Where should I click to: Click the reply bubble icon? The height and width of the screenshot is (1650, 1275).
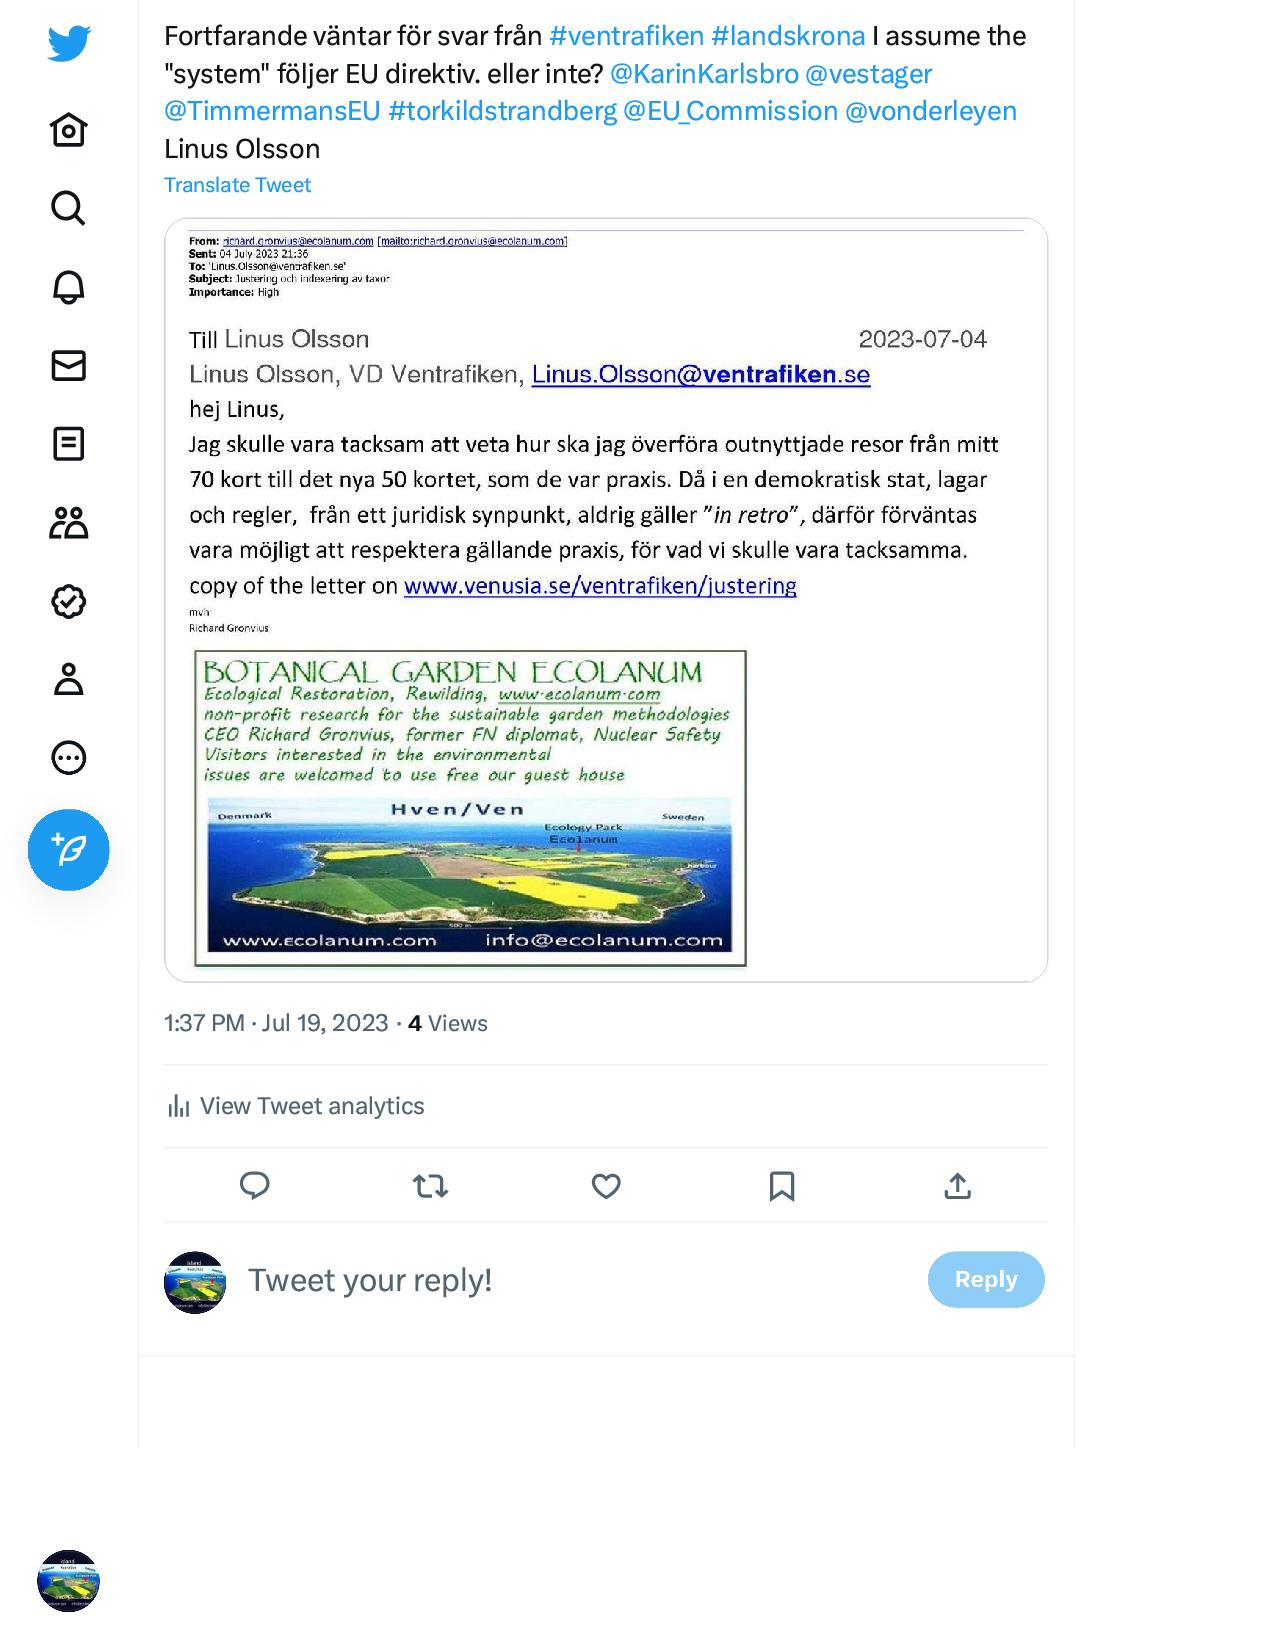tap(255, 1186)
